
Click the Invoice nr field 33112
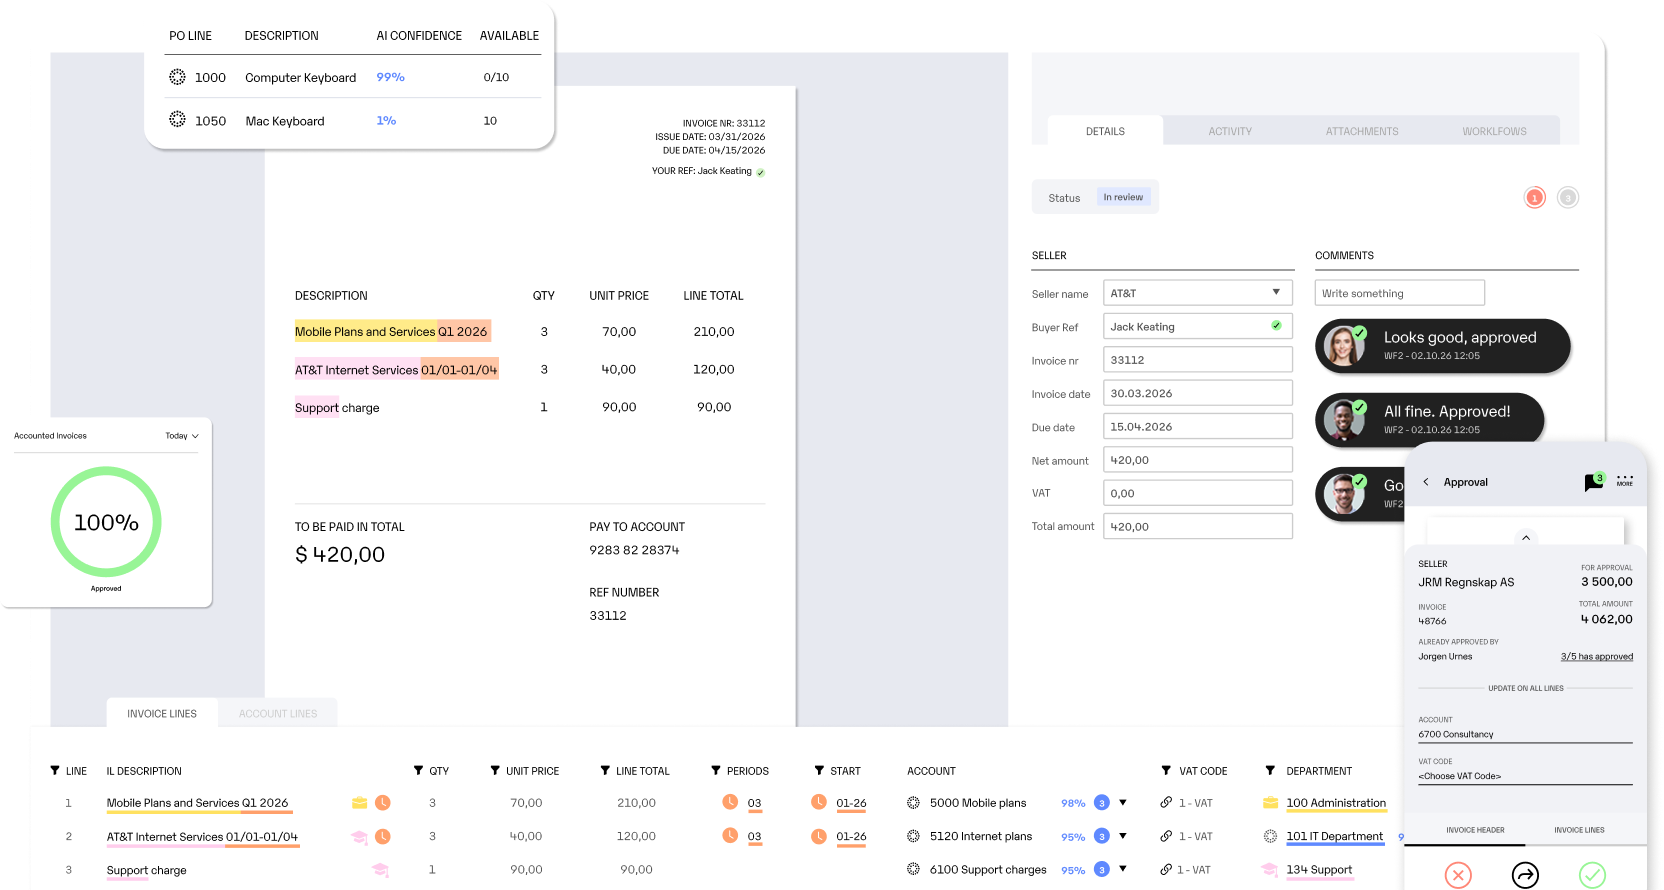pos(1198,360)
